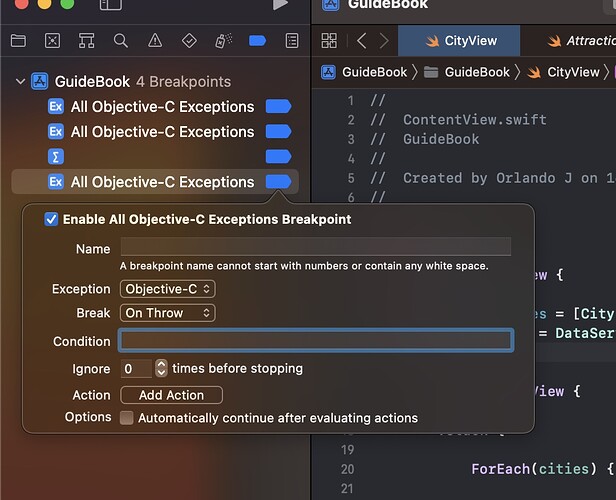Run the project with the play button
Viewport: 616px width, 500px height.
[280, 4]
